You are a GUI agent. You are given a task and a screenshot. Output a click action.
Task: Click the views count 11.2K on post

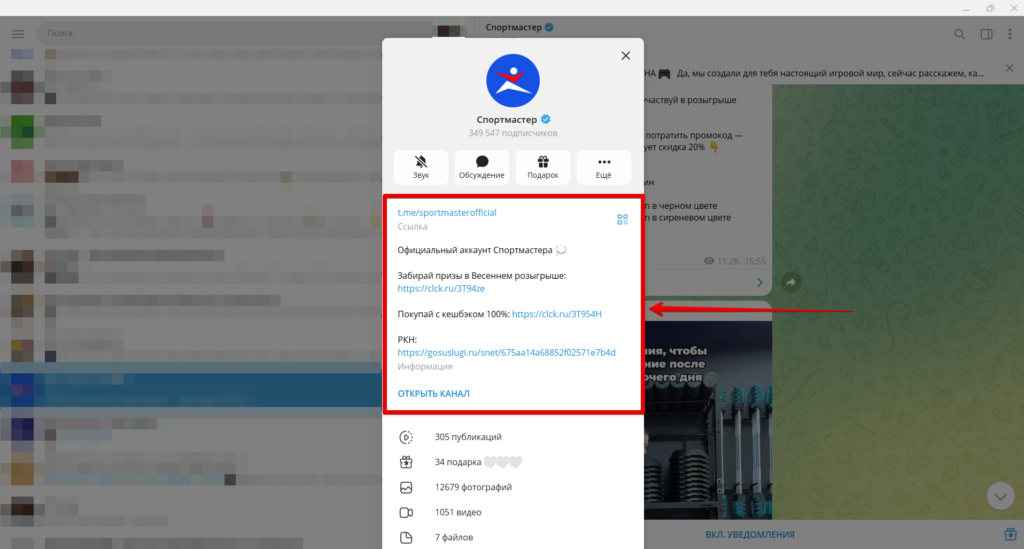(x=722, y=261)
